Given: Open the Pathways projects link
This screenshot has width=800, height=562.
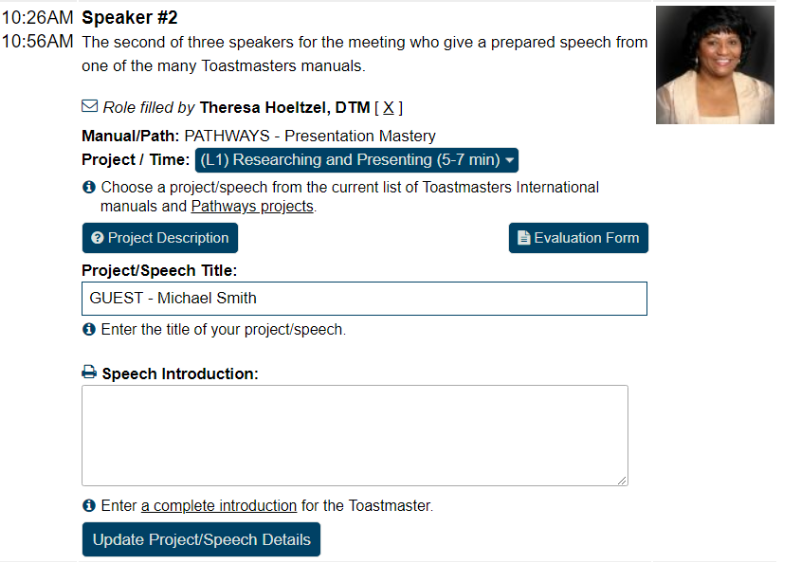Looking at the screenshot, I should pos(252,206).
